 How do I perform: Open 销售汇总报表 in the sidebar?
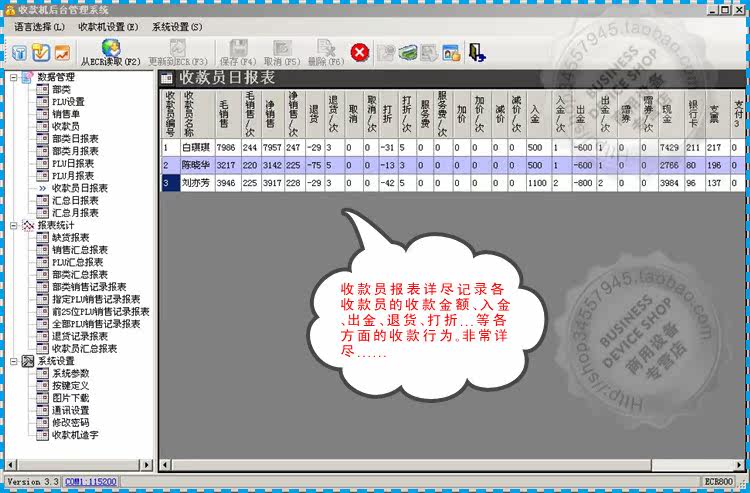pyautogui.click(x=80, y=250)
